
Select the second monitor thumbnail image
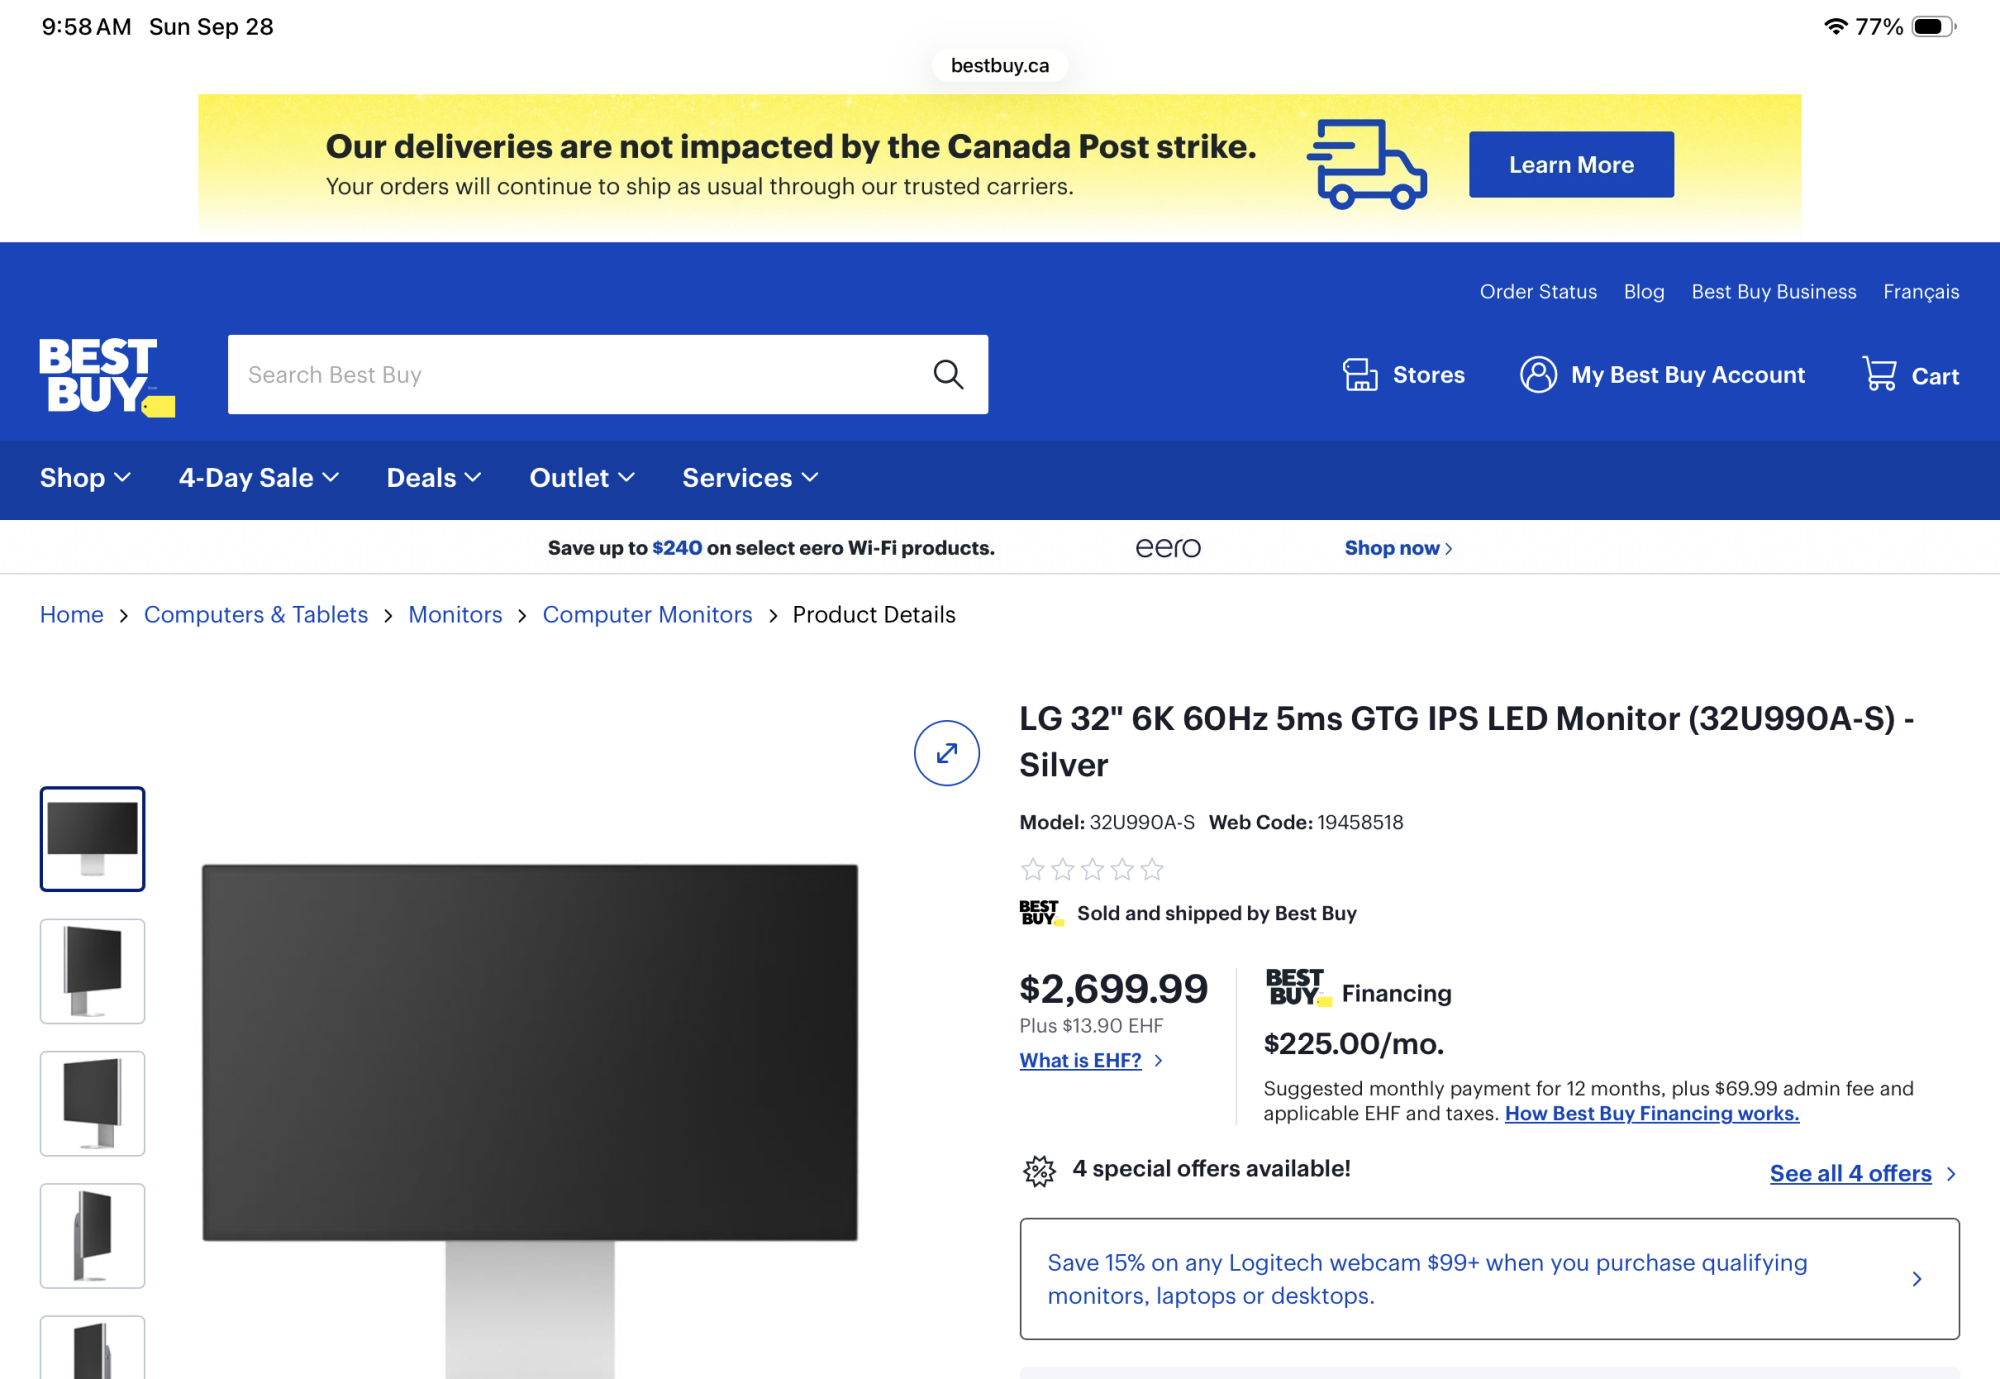(x=92, y=971)
